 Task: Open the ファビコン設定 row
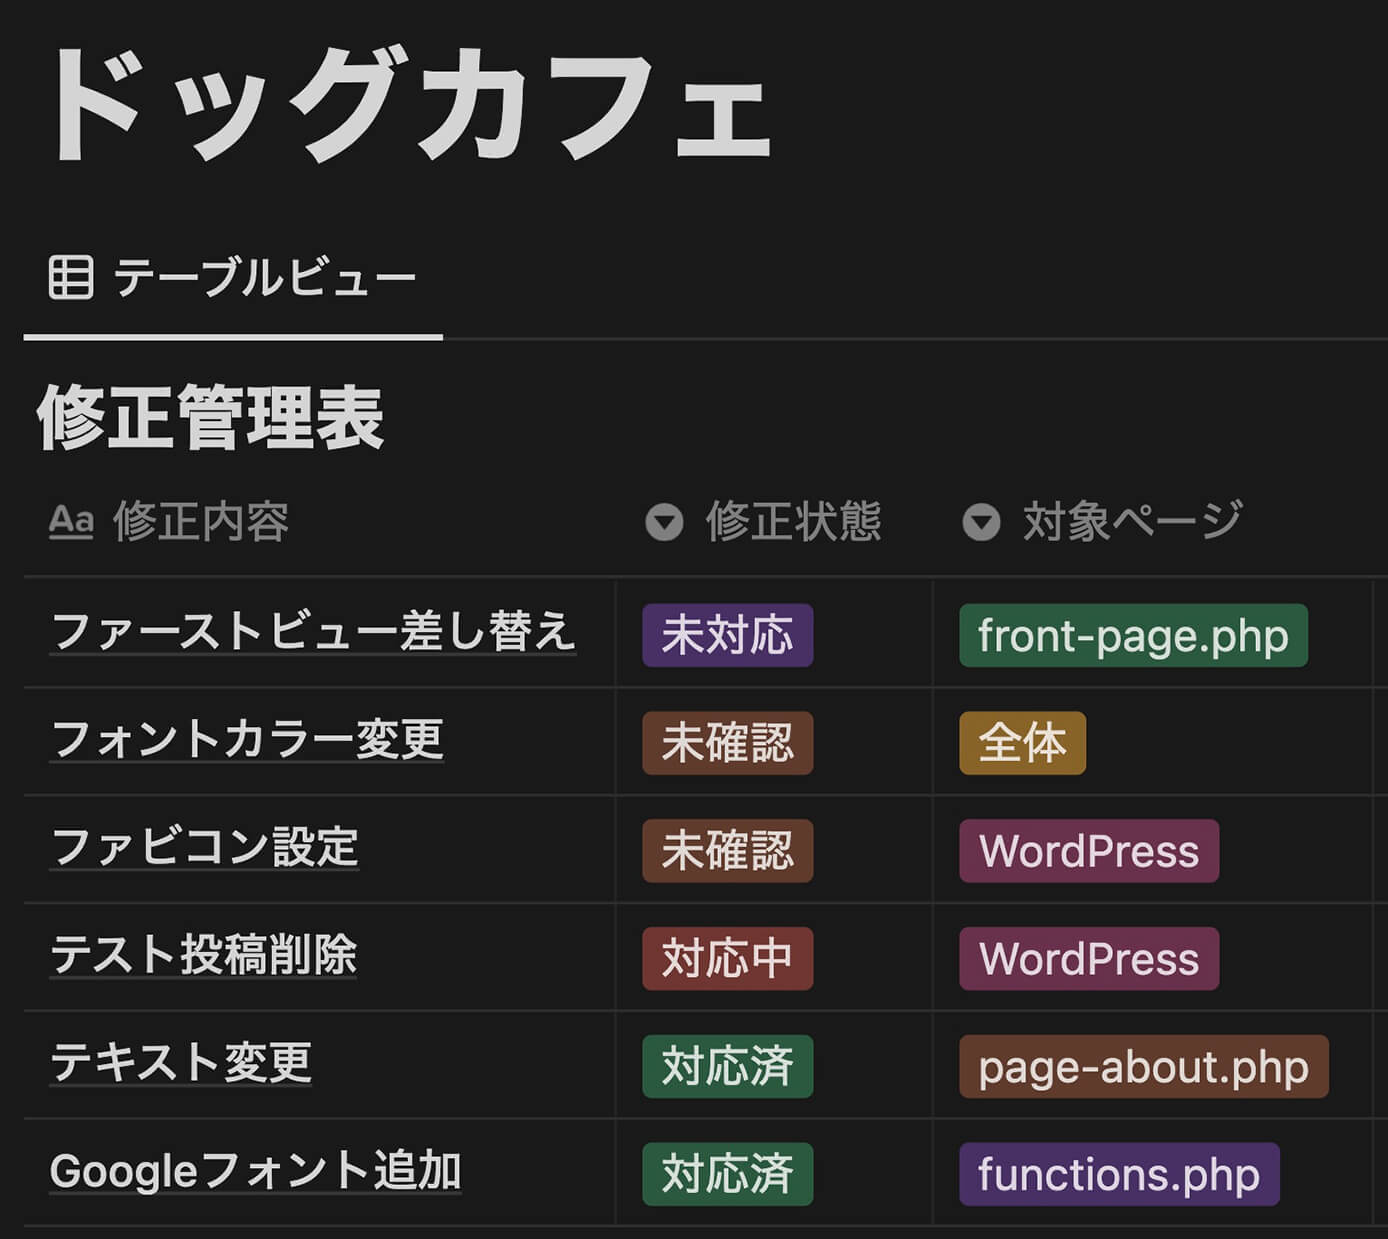pos(204,848)
